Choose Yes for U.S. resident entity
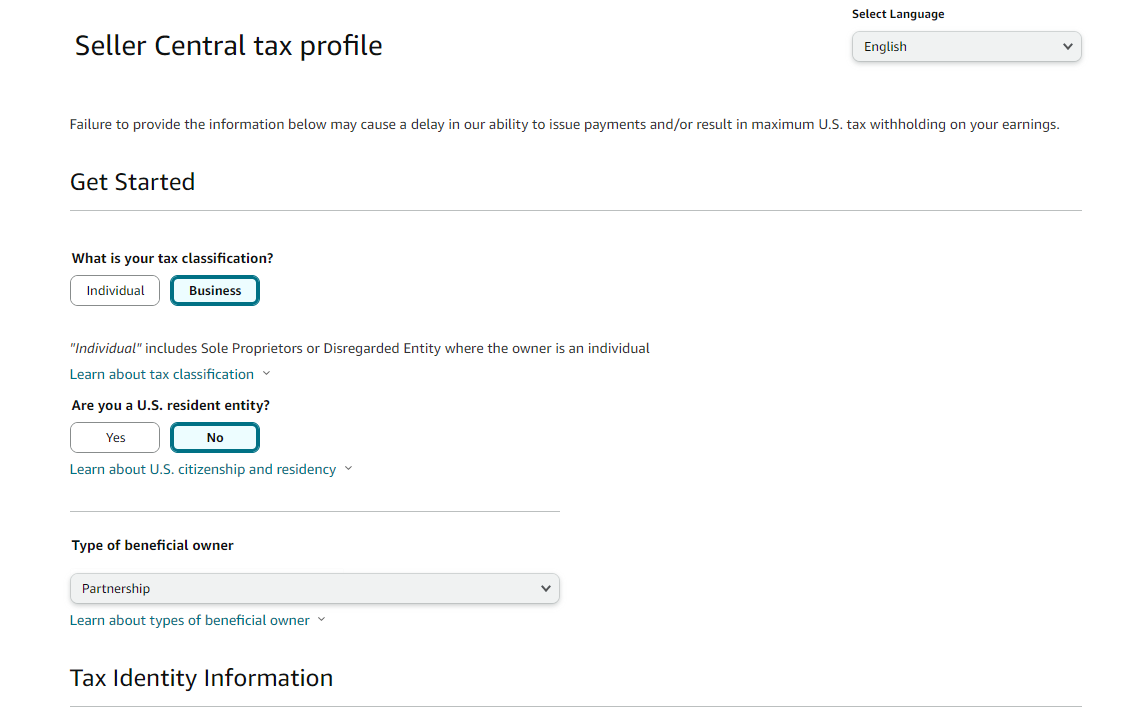This screenshot has width=1148, height=720. 115,438
